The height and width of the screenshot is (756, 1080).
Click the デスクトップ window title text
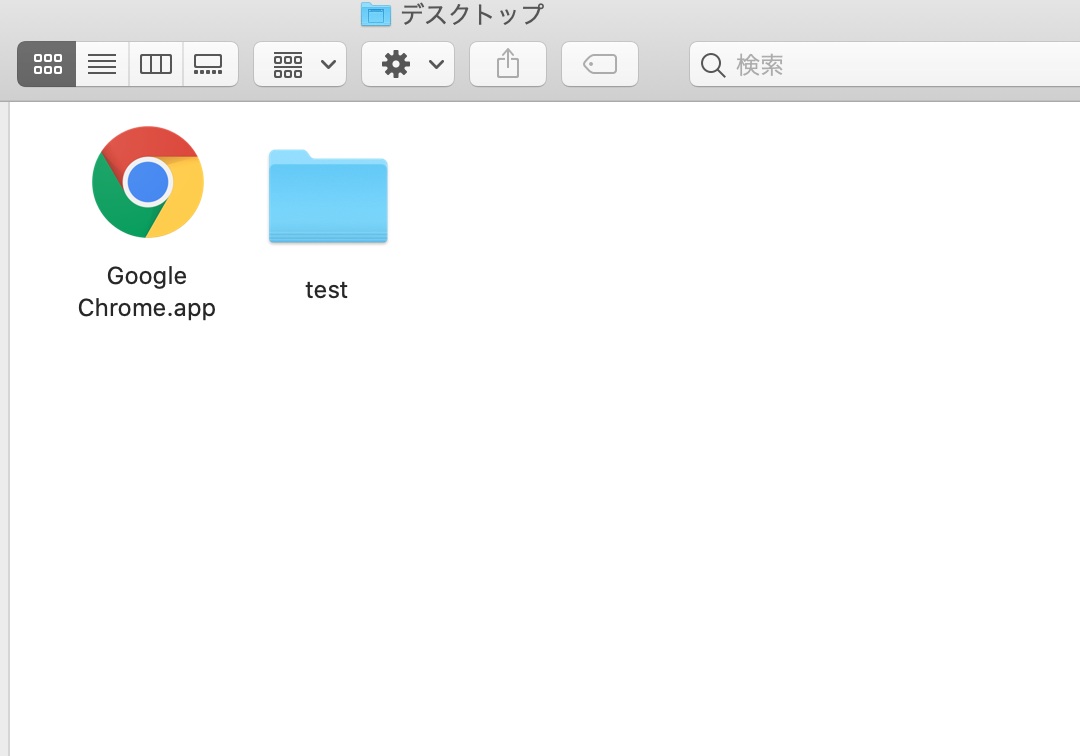472,14
